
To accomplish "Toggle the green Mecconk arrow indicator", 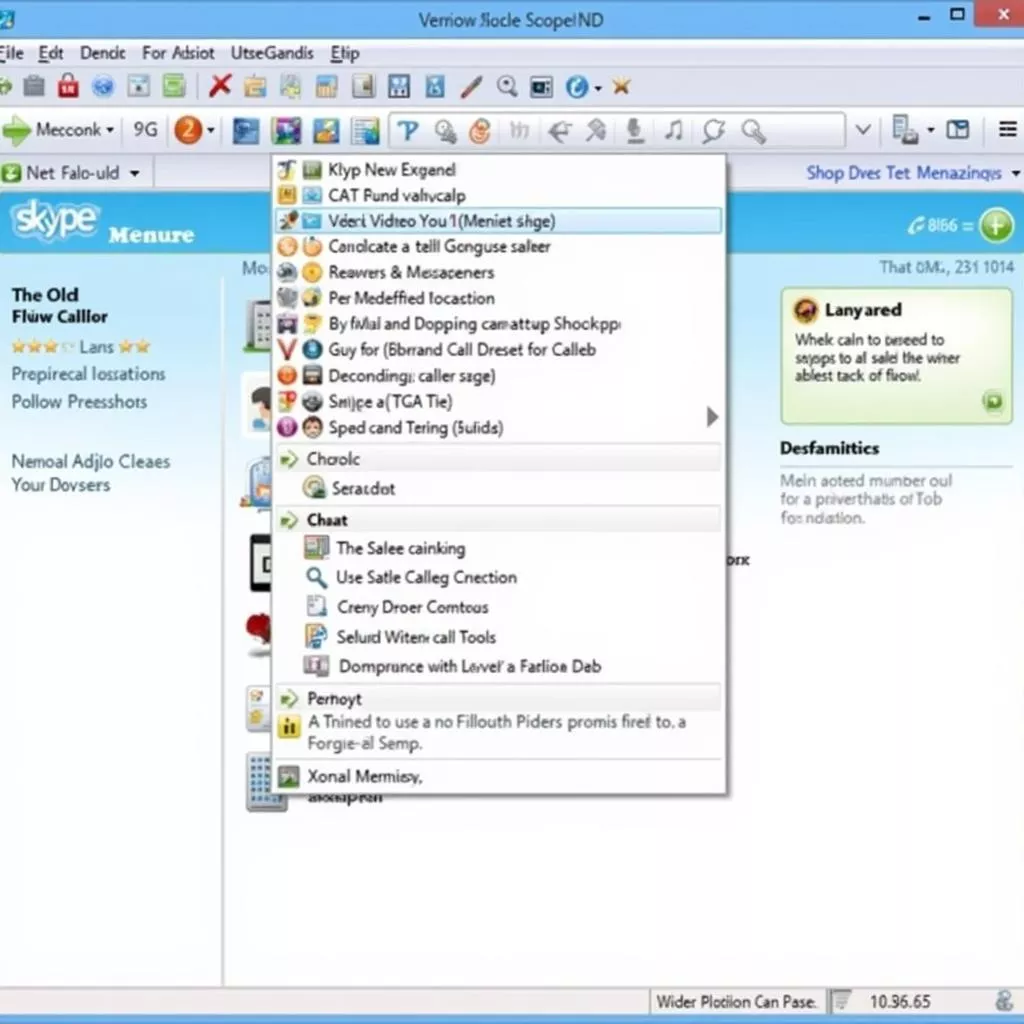I will [x=18, y=128].
